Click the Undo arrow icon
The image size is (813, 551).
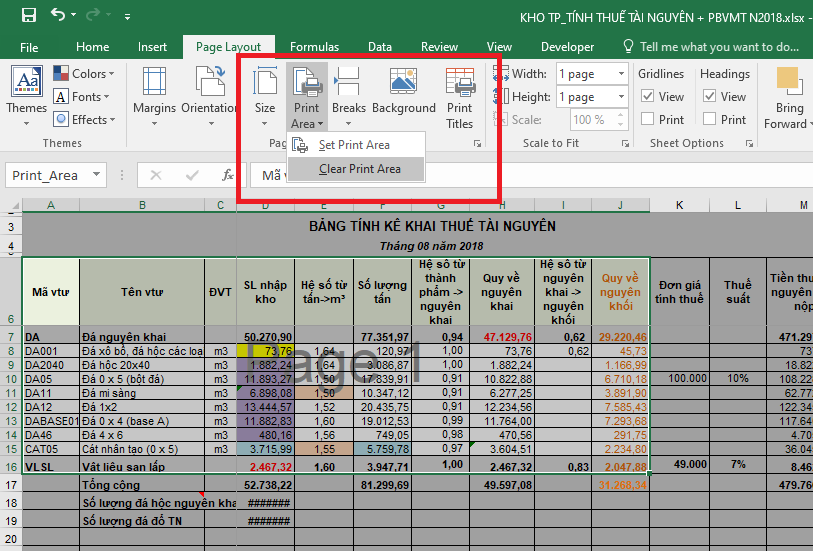(x=58, y=16)
